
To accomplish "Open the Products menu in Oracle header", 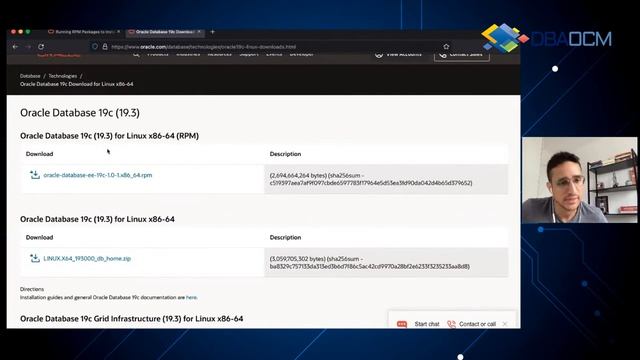I will click(158, 54).
